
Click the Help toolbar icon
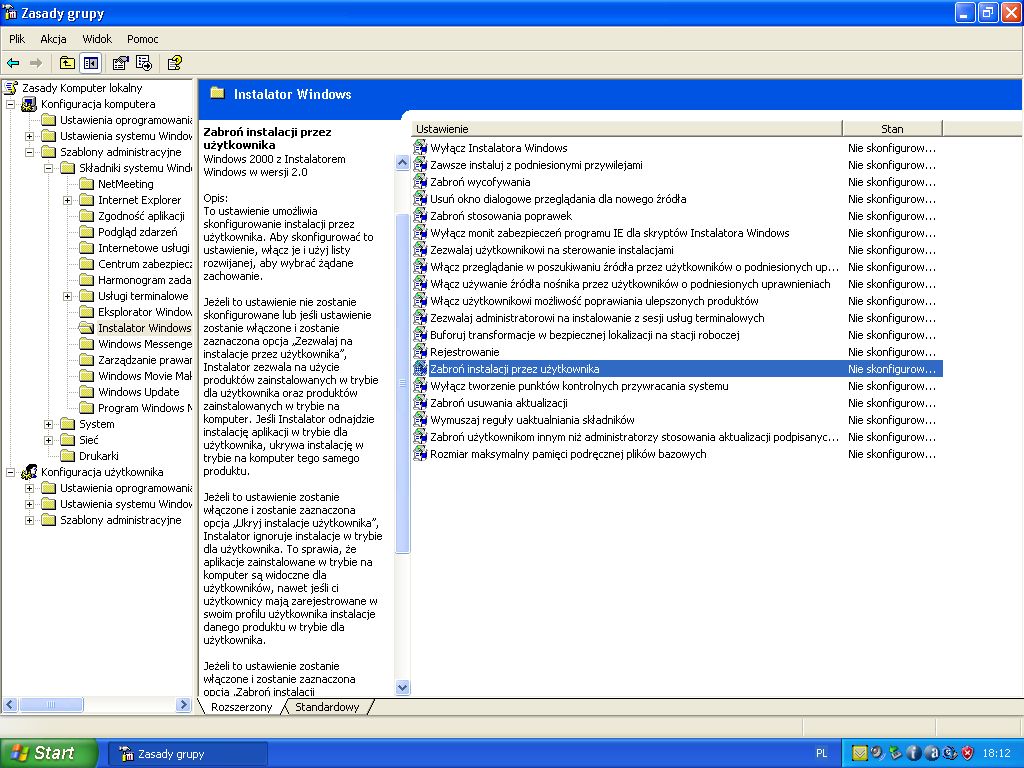[x=174, y=63]
